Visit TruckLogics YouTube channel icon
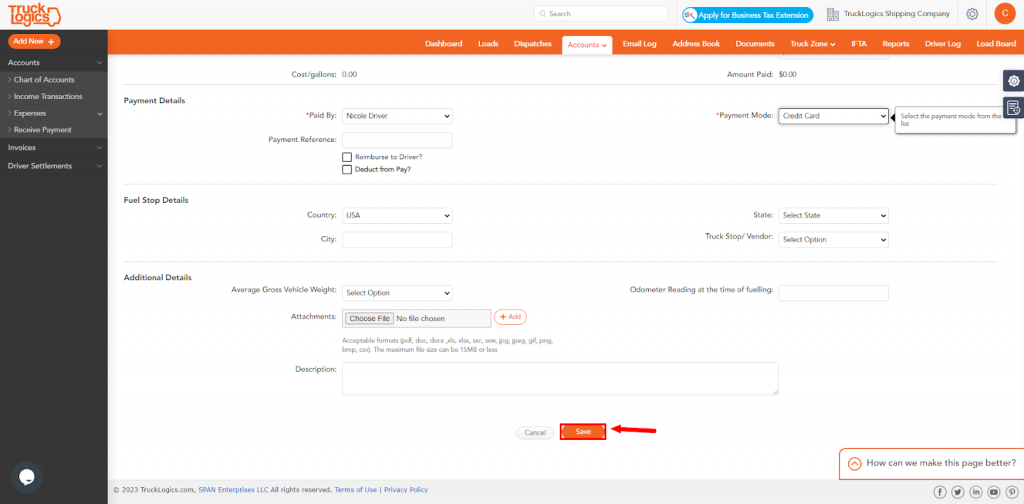Viewport: 1024px width, 504px height. point(993,492)
